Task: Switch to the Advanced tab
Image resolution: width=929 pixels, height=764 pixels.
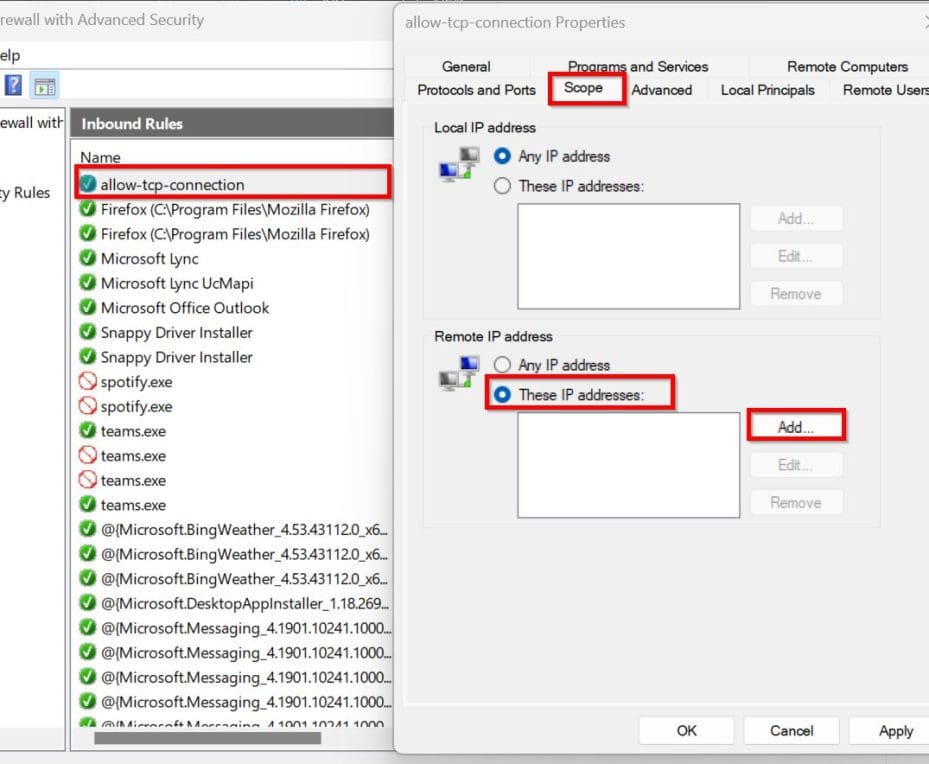Action: [662, 89]
